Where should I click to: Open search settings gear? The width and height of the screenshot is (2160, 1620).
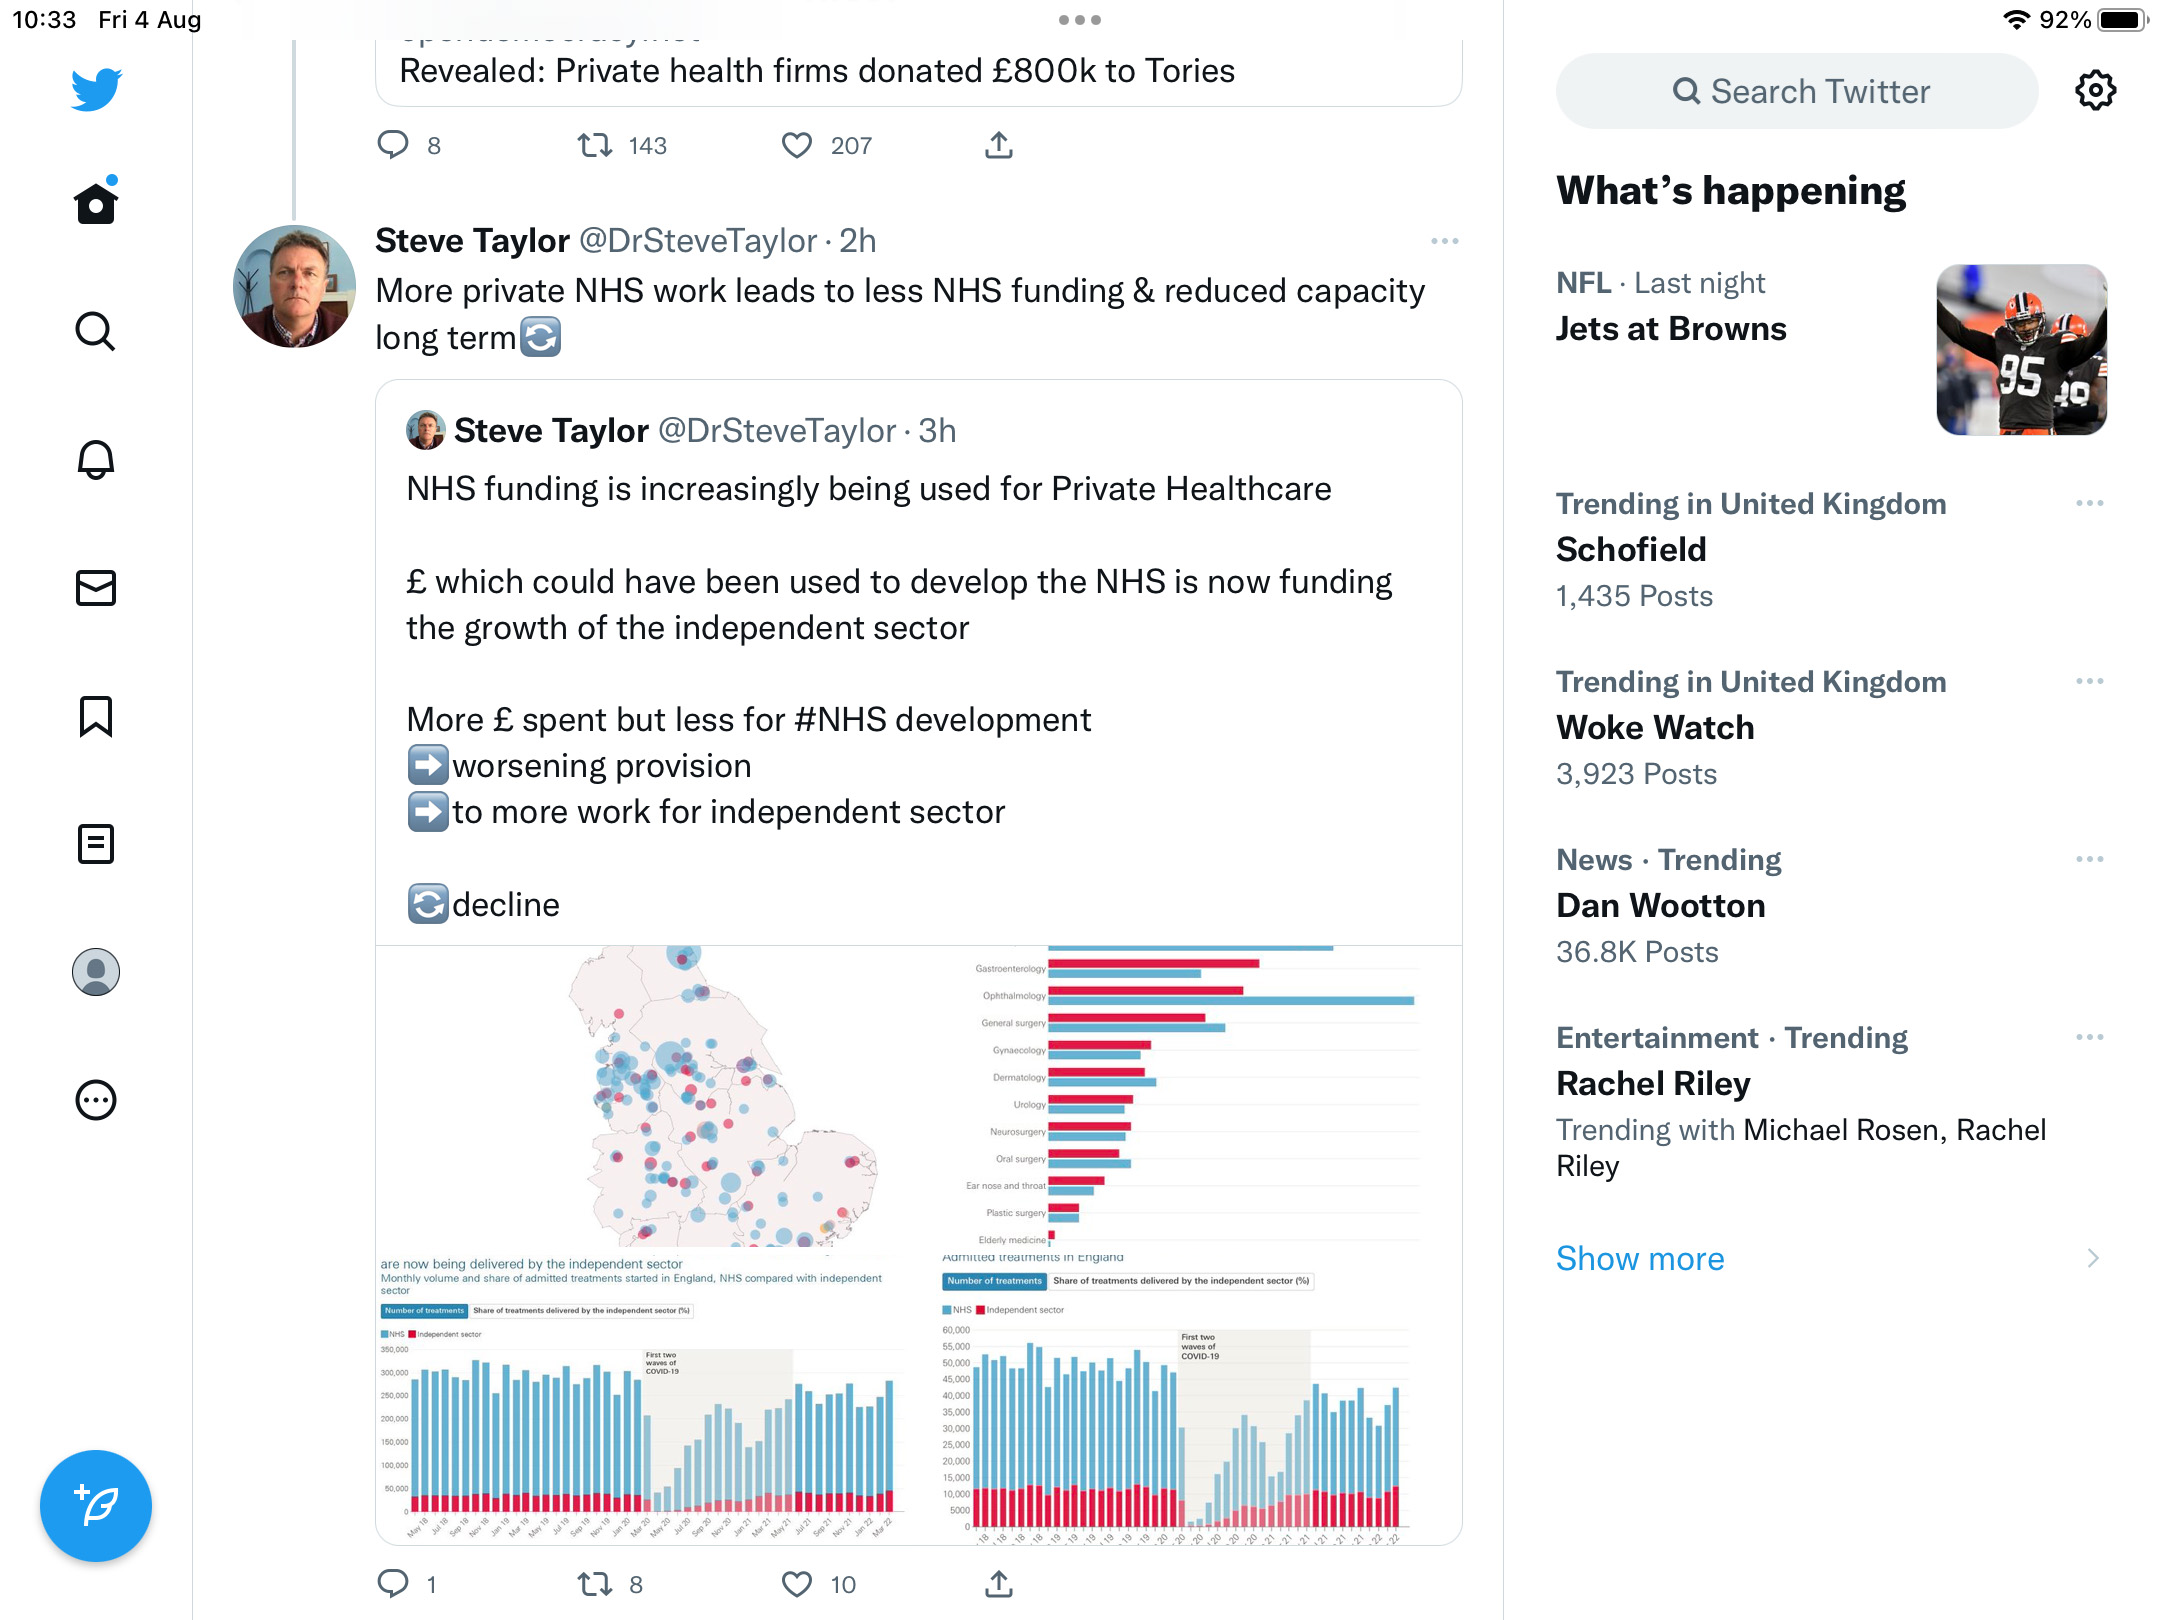2095,90
